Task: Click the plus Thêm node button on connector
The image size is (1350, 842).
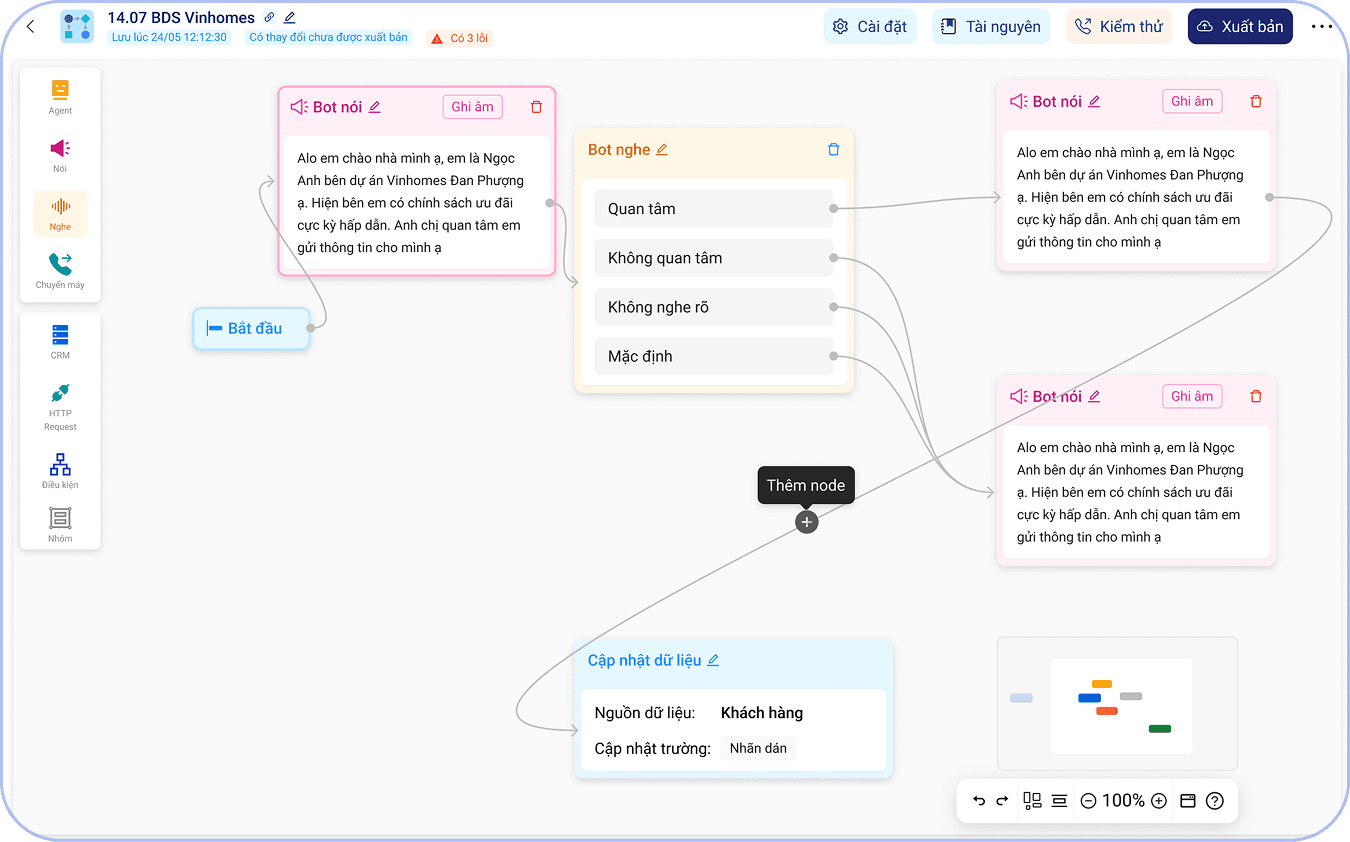Action: click(807, 522)
